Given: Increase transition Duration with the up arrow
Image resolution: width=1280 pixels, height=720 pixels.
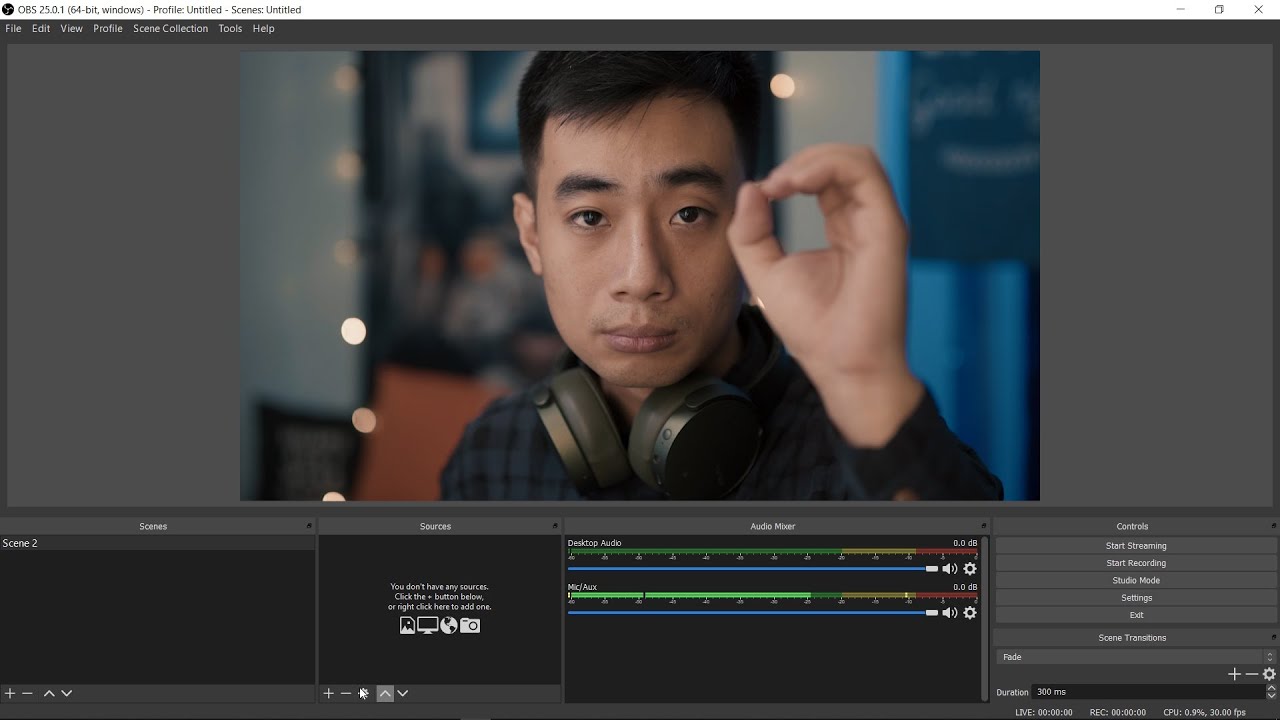Looking at the screenshot, I should (x=1271, y=688).
